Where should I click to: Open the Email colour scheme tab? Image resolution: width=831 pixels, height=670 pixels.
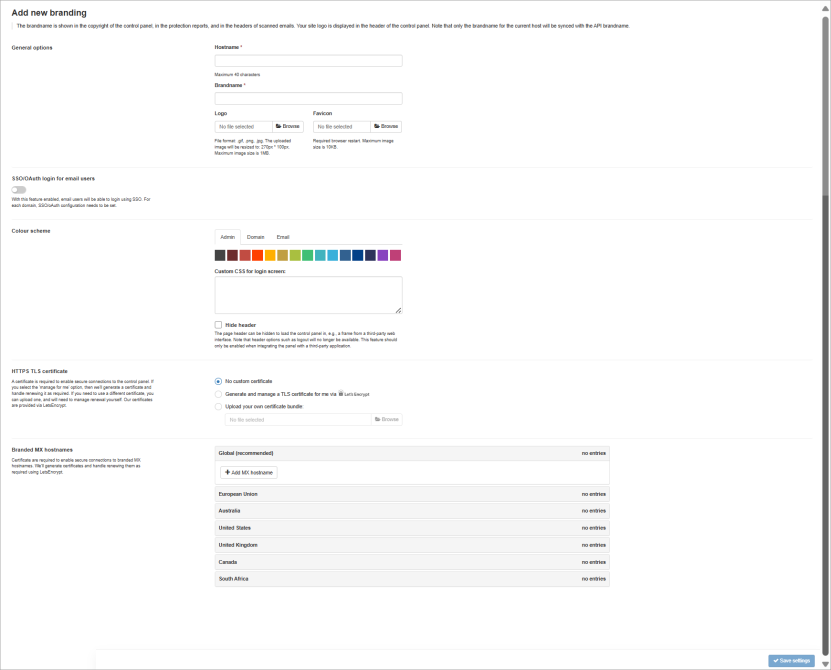pyautogui.click(x=283, y=237)
